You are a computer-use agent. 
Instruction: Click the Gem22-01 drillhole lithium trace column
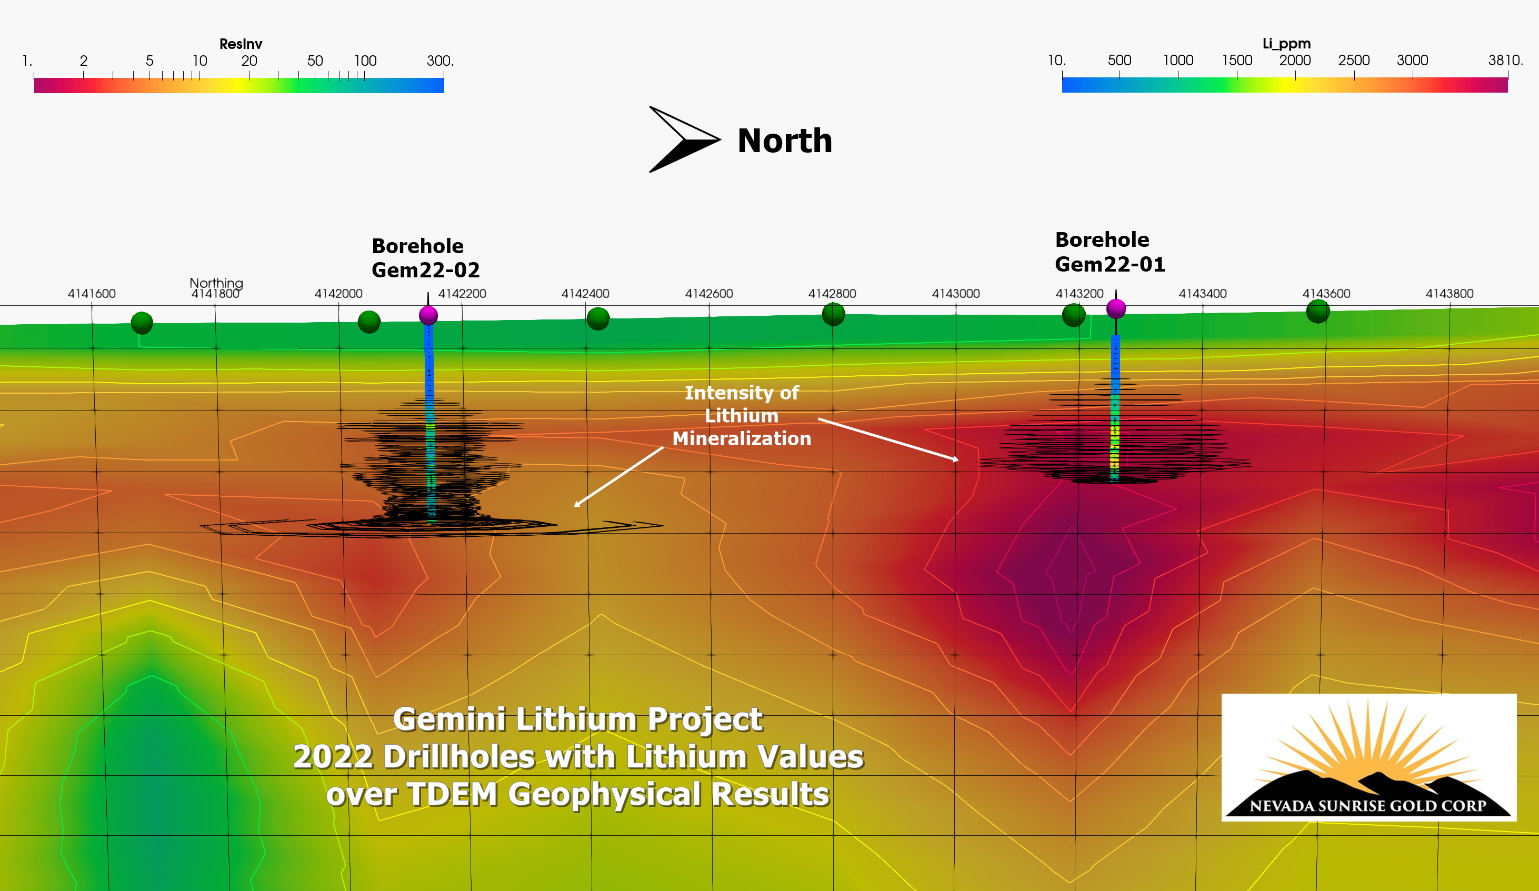click(x=1115, y=408)
